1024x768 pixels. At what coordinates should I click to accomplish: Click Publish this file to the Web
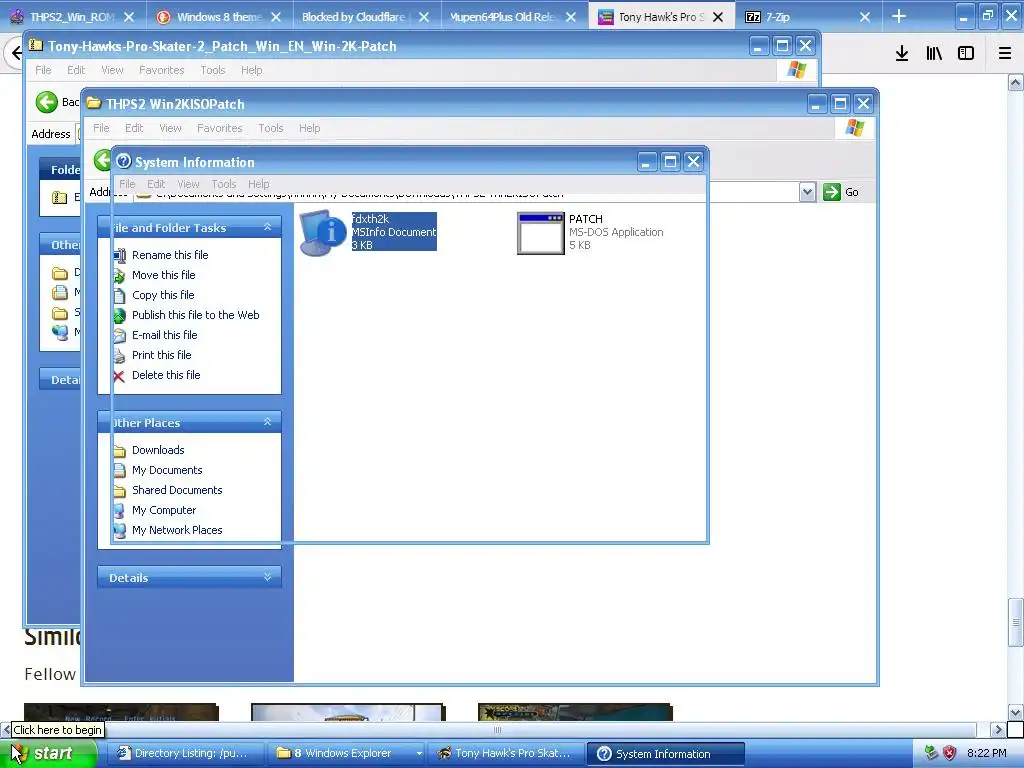(195, 315)
